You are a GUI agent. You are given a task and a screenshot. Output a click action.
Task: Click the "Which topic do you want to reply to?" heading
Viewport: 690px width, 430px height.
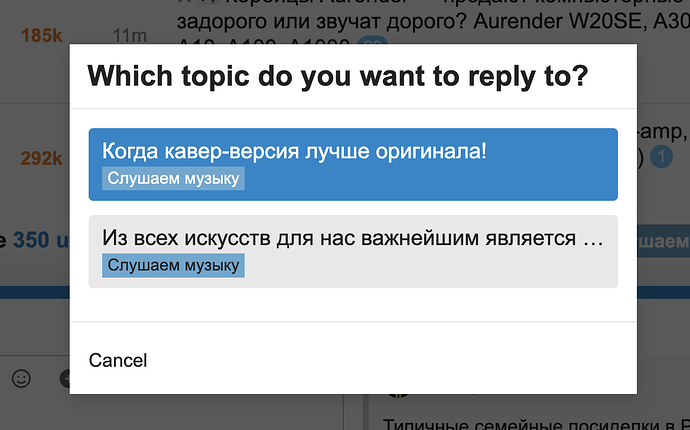(338, 75)
